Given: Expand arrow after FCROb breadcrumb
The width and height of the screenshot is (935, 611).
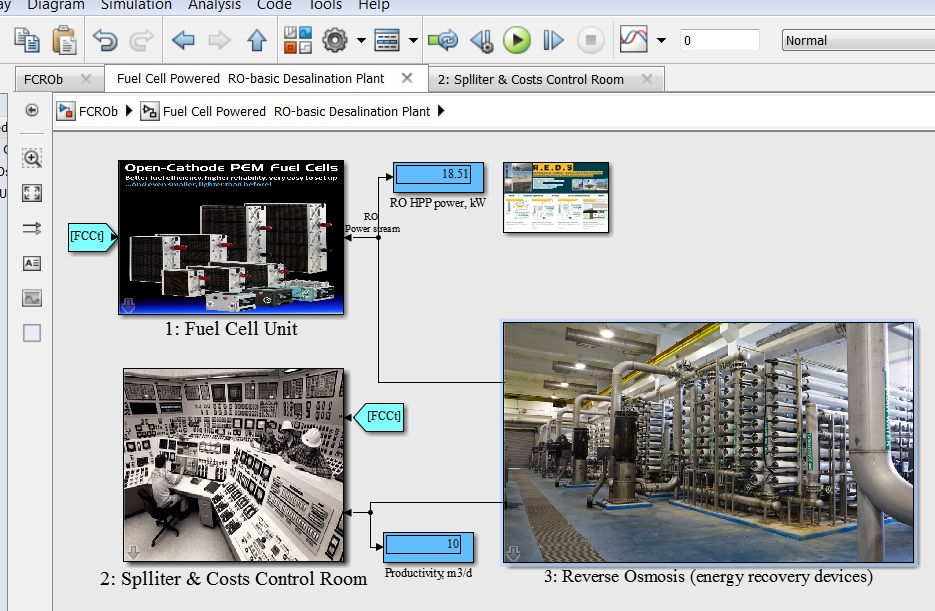Looking at the screenshot, I should click(x=129, y=111).
